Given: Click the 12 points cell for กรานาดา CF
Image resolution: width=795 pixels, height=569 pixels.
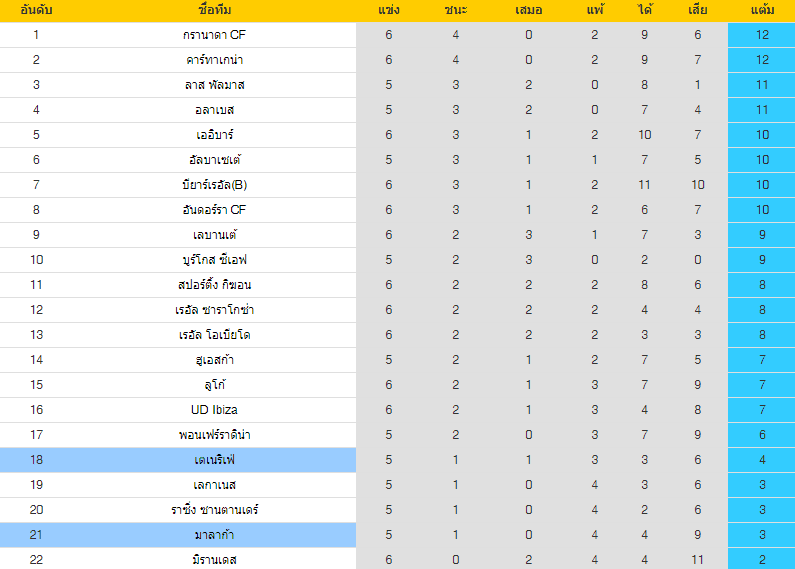Looking at the screenshot, I should pos(762,34).
